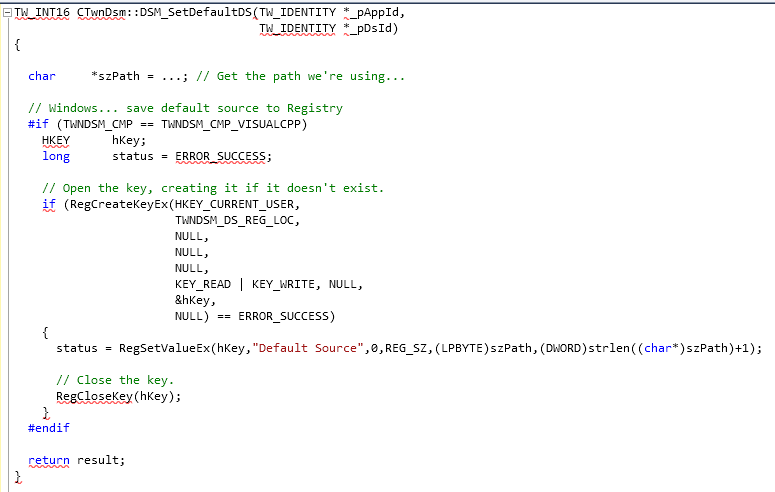Click the (LPBYTE)szPath cast
Viewport: 775px width, 492px height.
(483, 348)
